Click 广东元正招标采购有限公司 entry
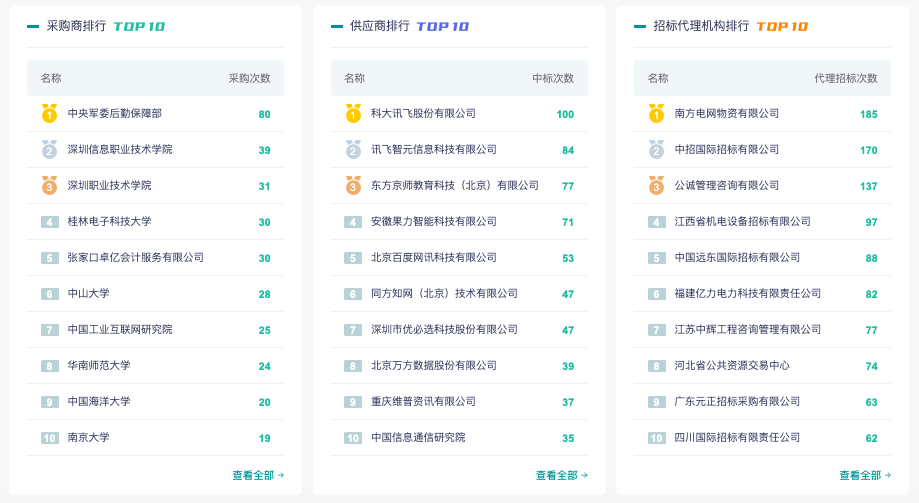The height and width of the screenshot is (503, 919). (737, 402)
